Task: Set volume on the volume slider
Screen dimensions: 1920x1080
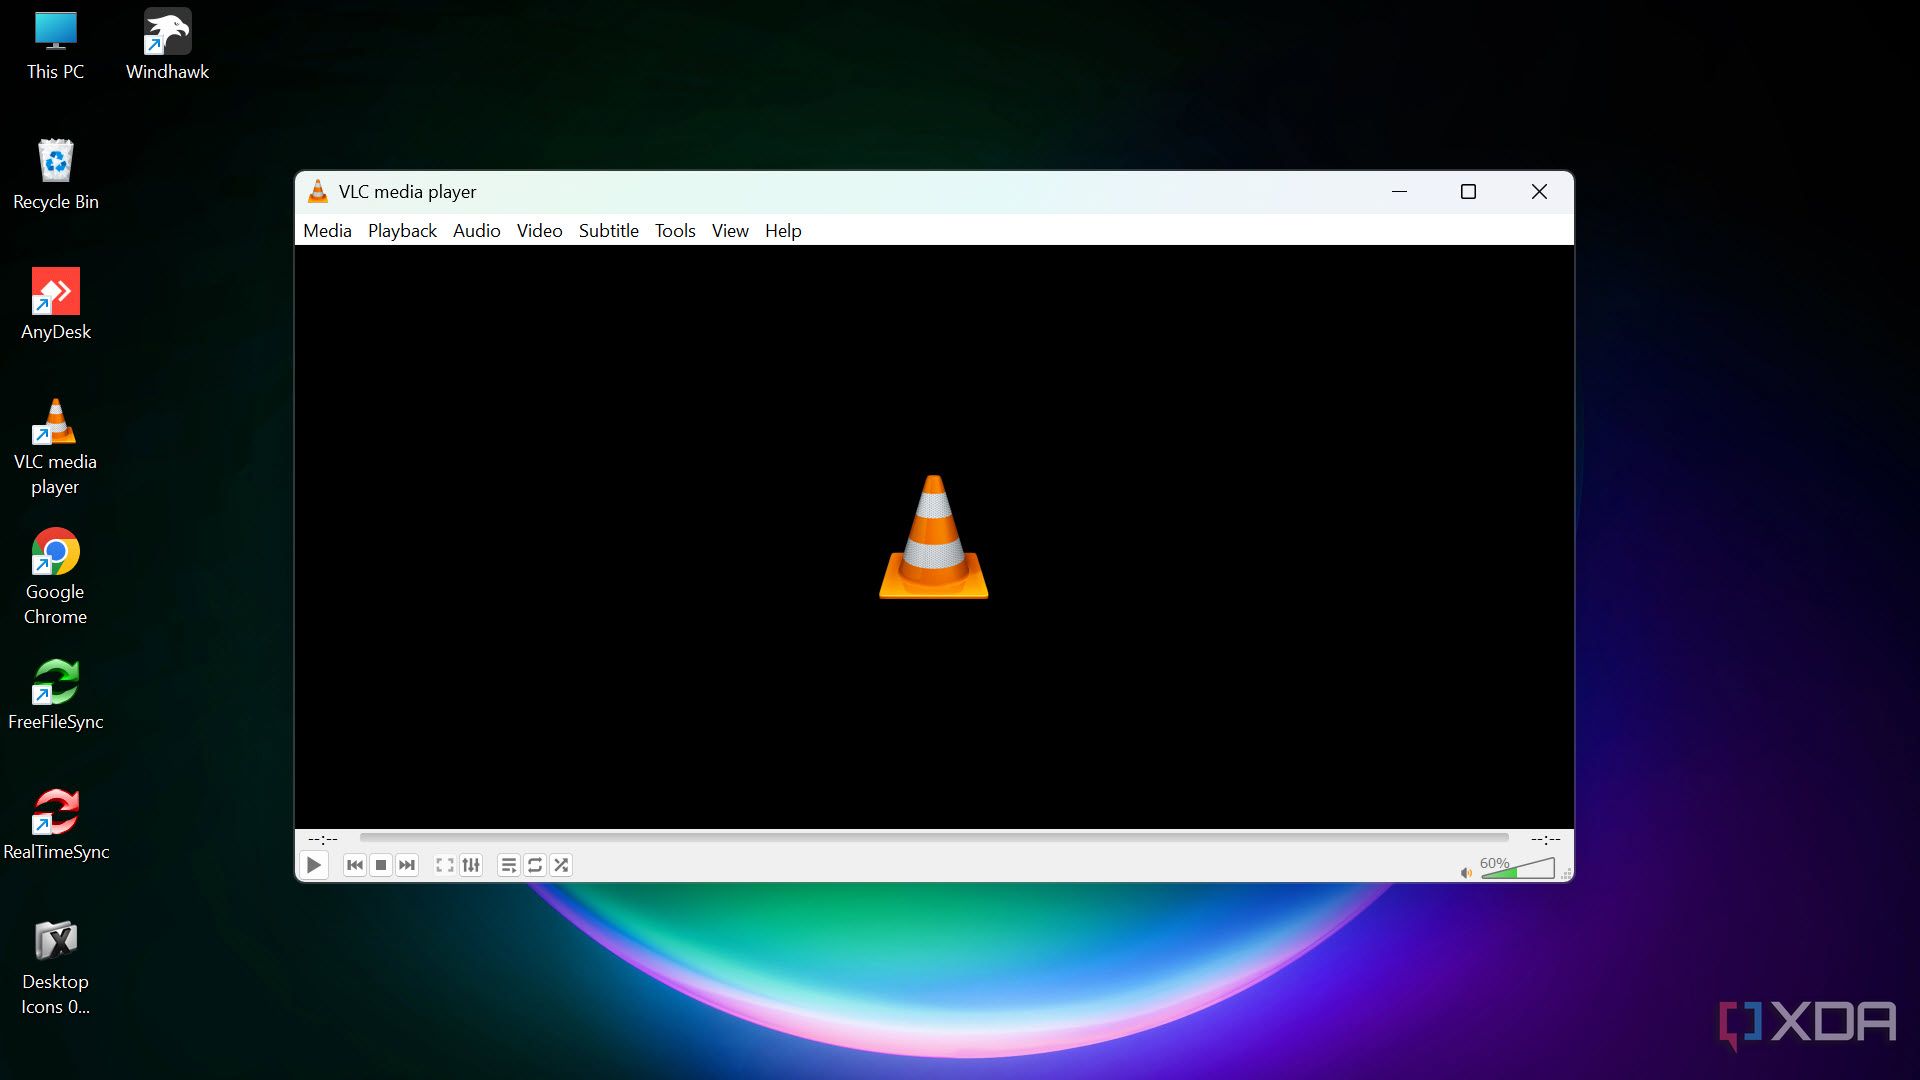Action: coord(1518,869)
